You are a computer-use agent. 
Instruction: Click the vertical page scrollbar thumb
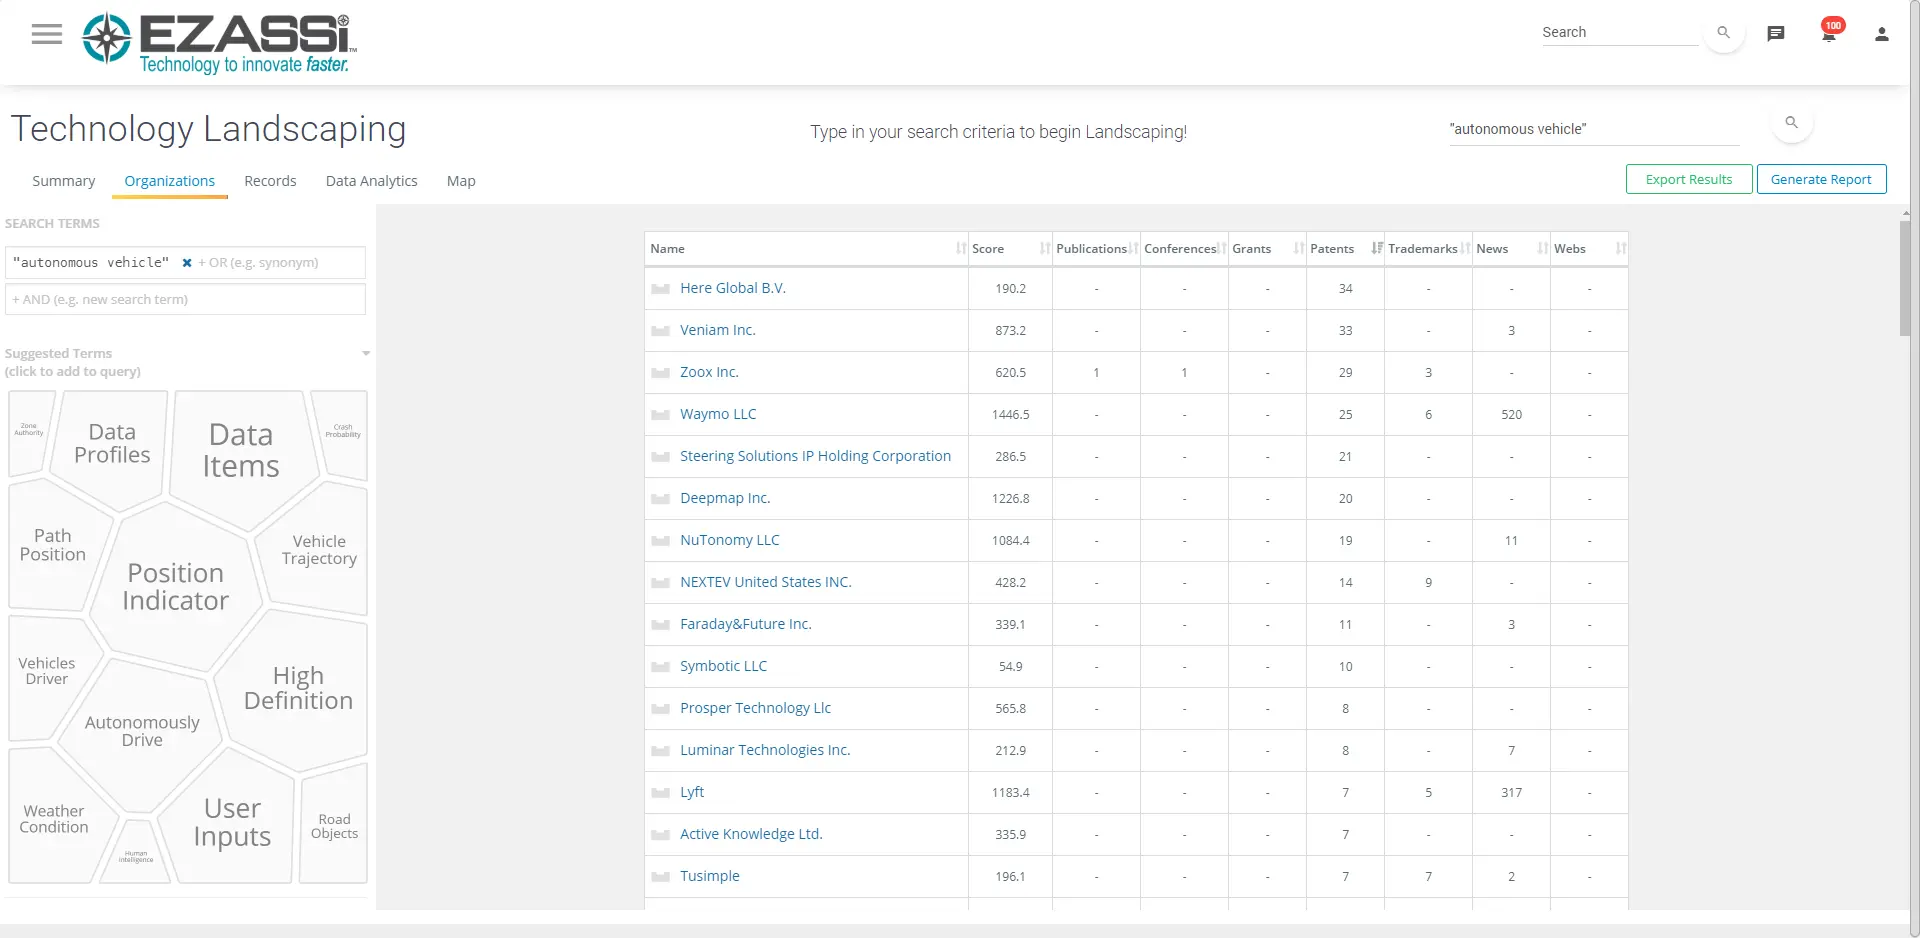pyautogui.click(x=1905, y=278)
